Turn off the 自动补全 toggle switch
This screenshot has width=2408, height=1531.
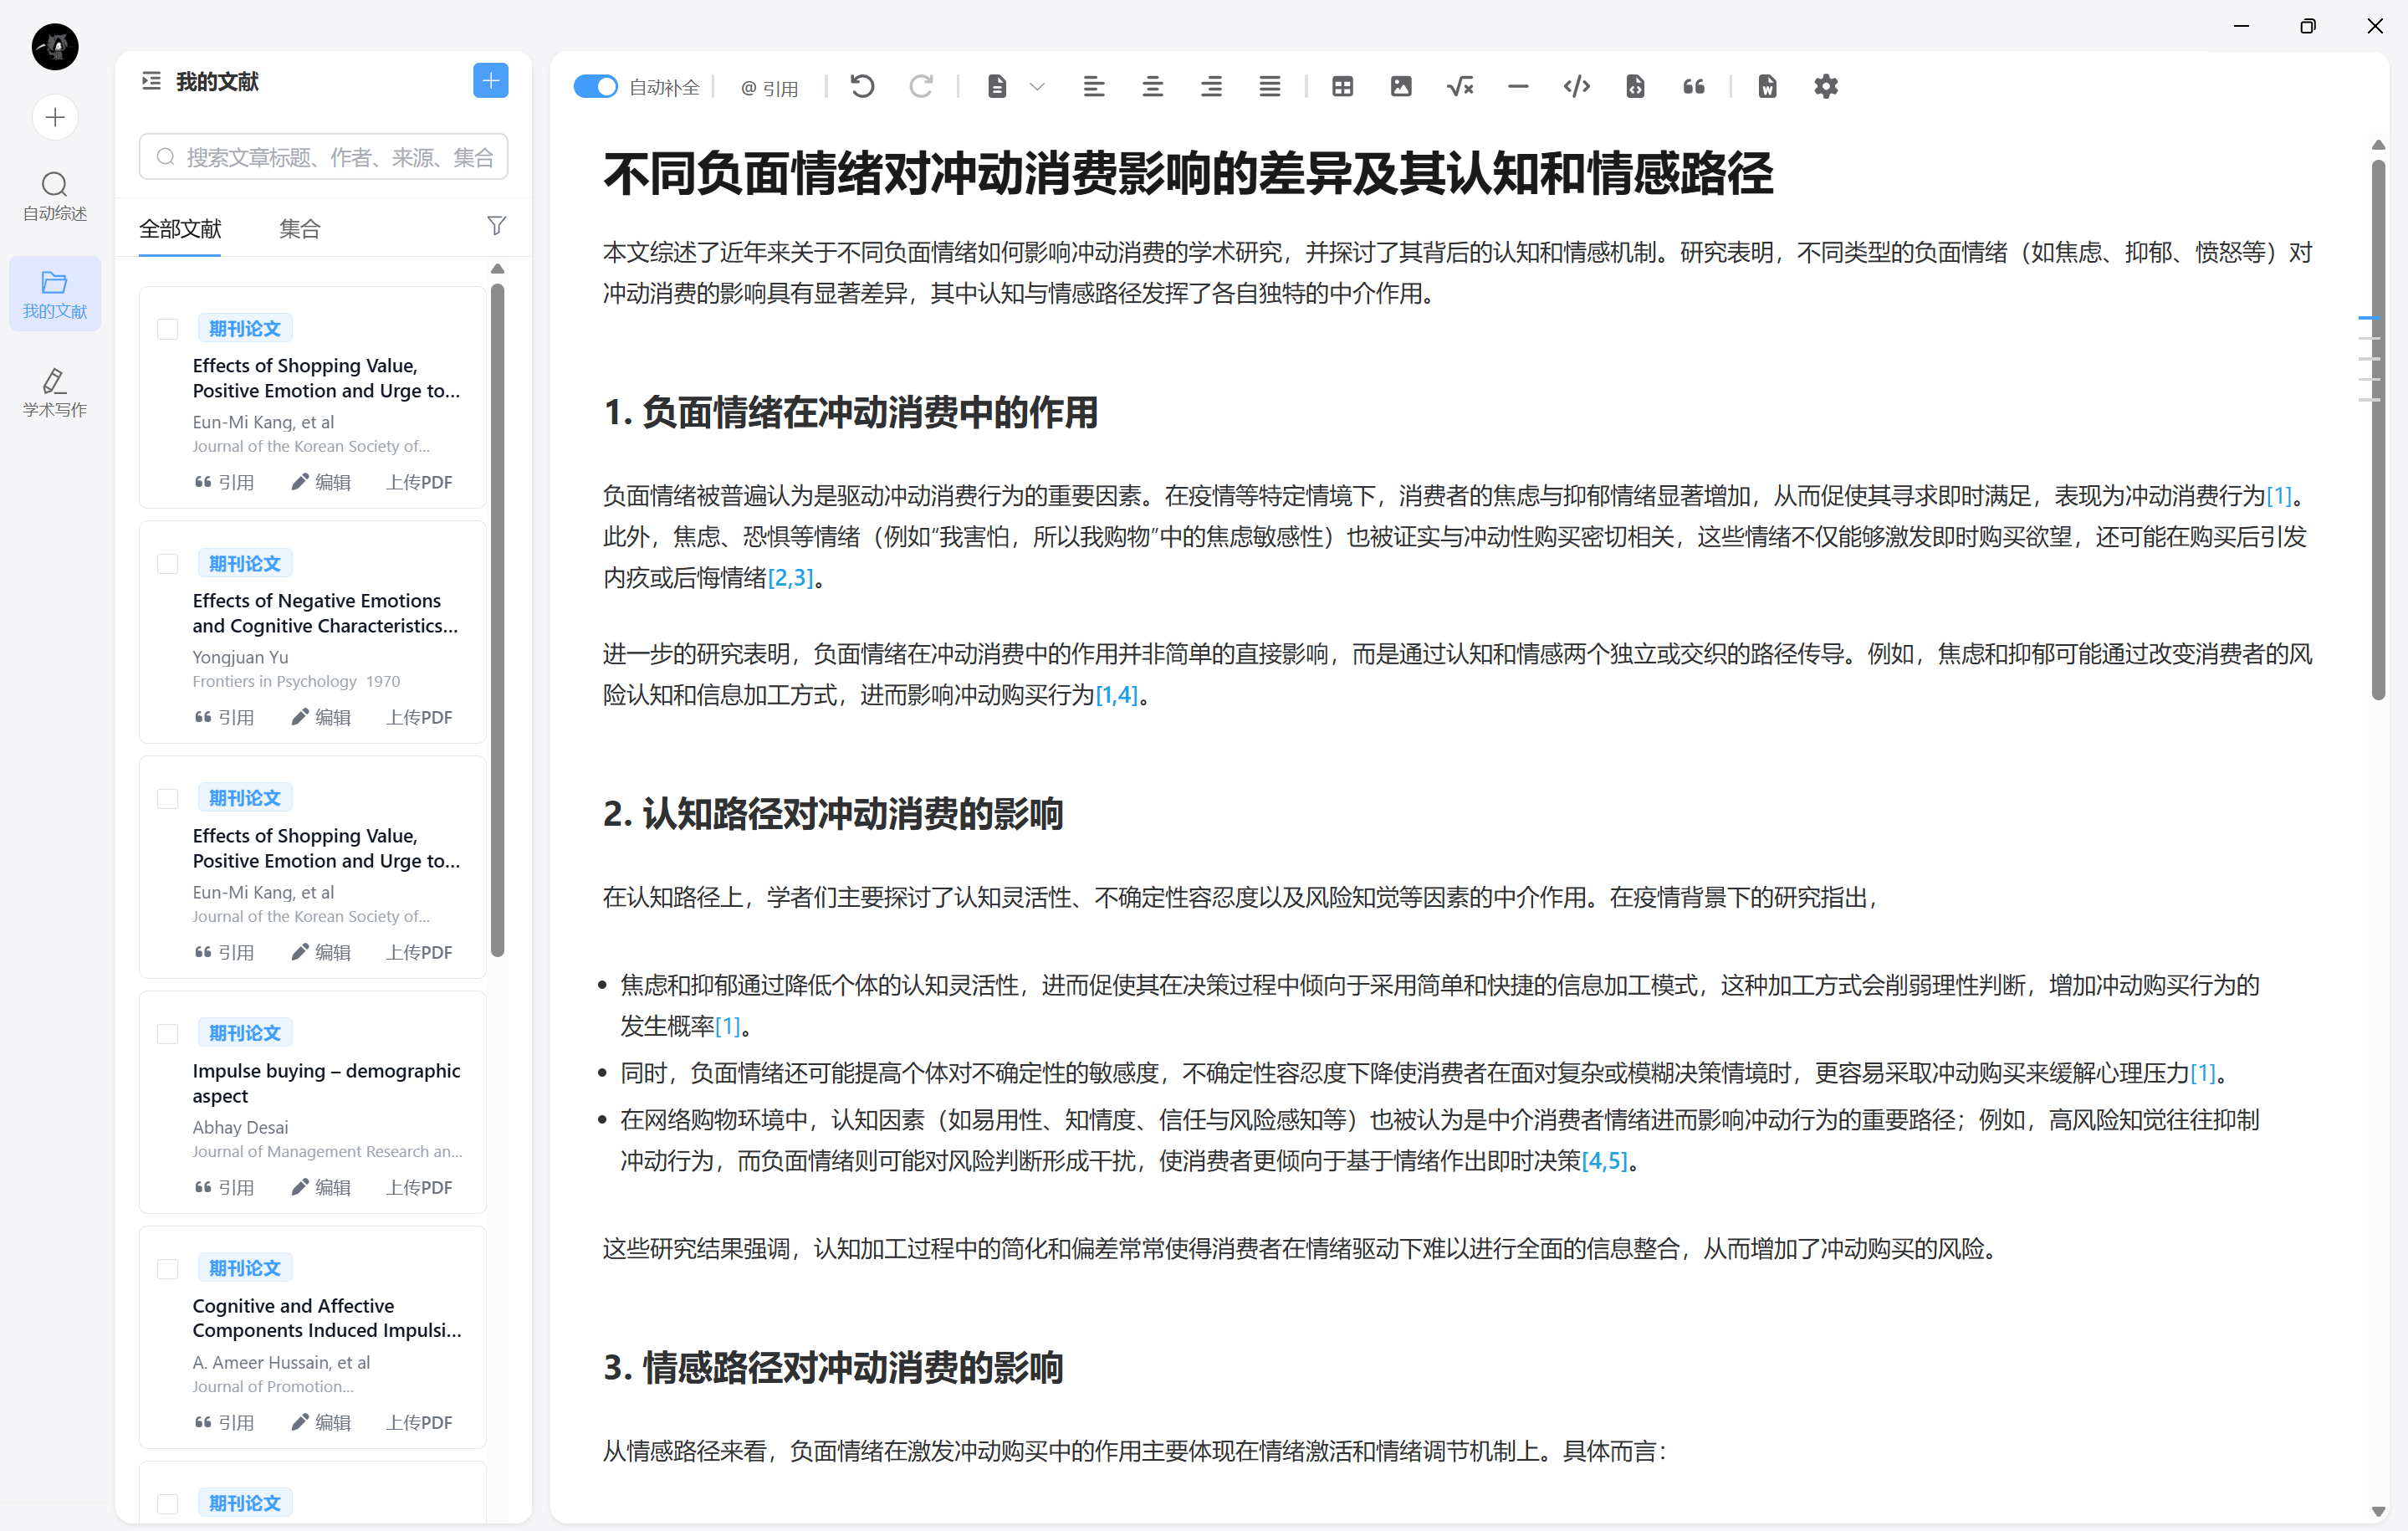click(596, 87)
